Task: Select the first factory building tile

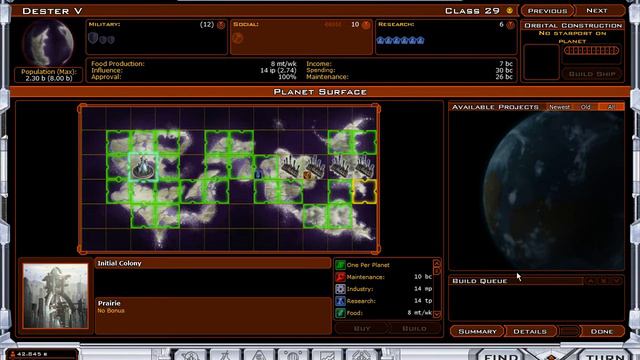Action: (291, 167)
